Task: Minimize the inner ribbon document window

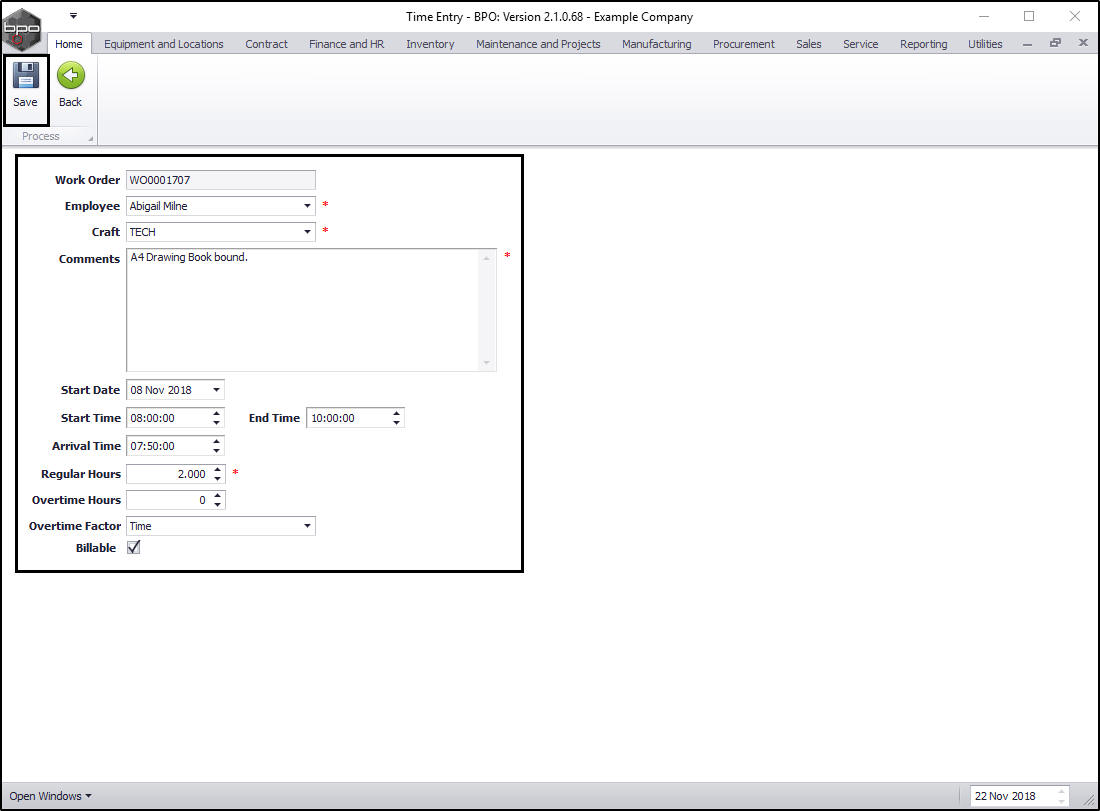Action: (x=1027, y=43)
